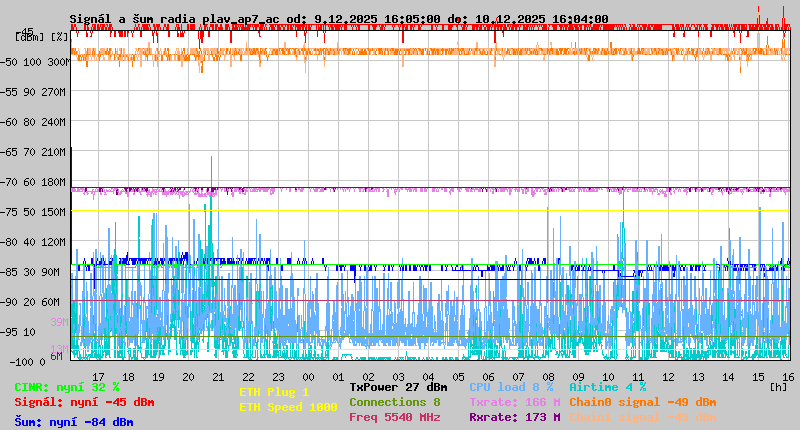This screenshot has width=800, height=430.
Task: Click the Chain0 signal -49 dBm label
Action: [x=642, y=402]
